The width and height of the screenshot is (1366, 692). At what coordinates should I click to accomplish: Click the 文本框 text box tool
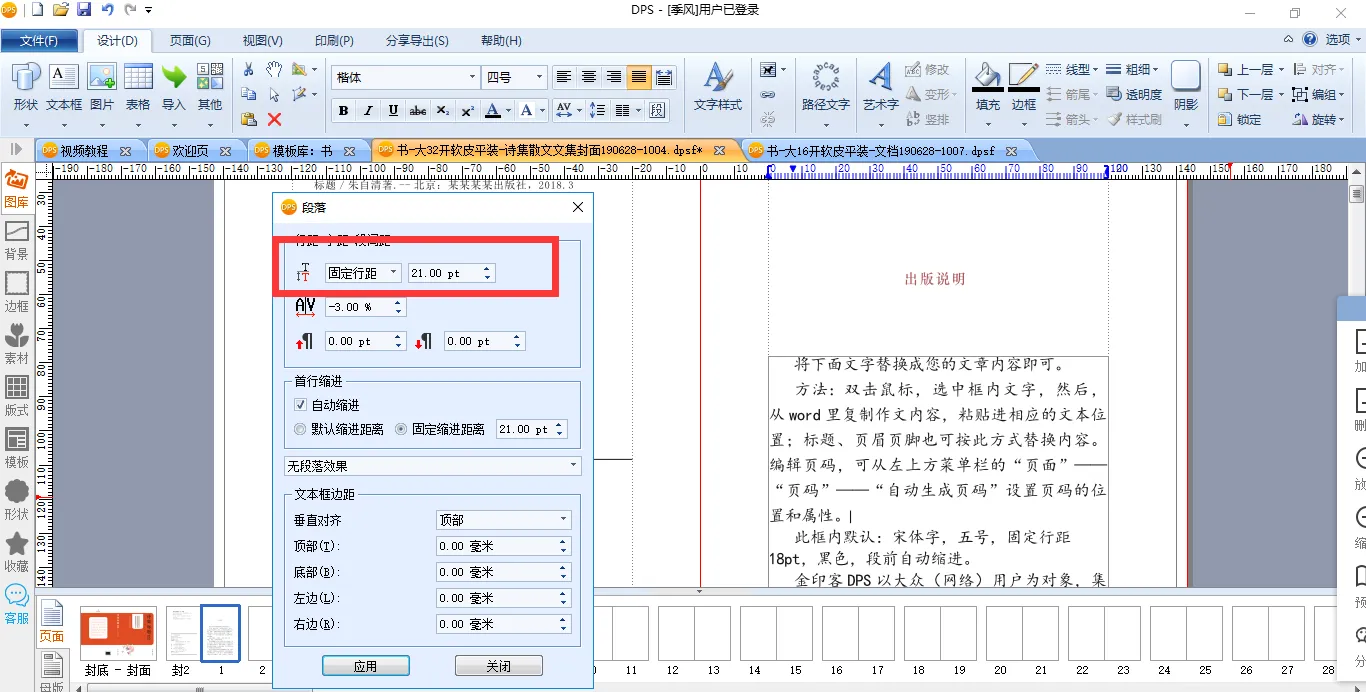[x=64, y=87]
